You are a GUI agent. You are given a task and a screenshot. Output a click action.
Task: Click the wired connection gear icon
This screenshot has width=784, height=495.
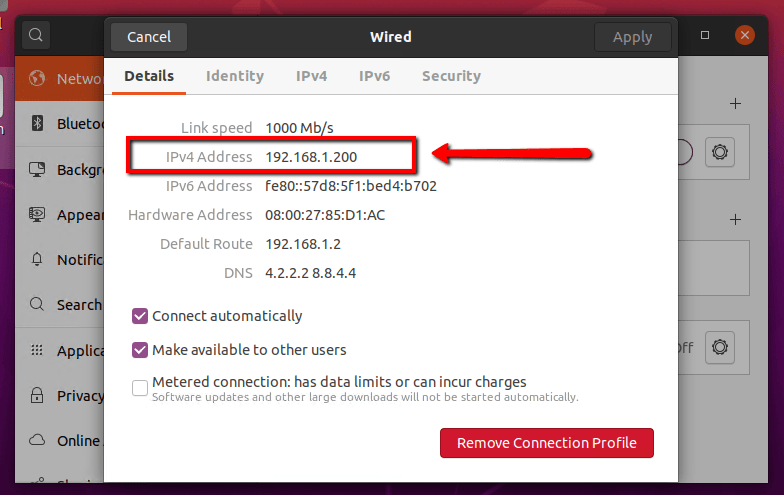(720, 152)
